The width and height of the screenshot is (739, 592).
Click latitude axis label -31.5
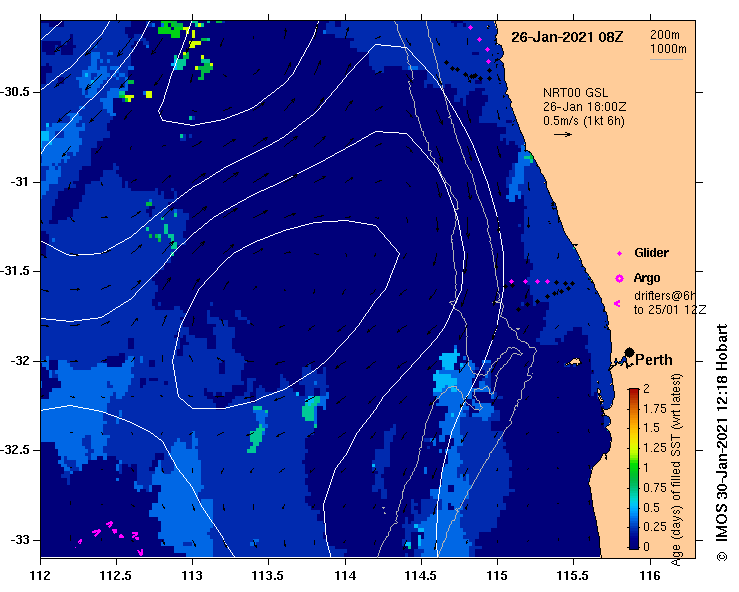coord(15,271)
